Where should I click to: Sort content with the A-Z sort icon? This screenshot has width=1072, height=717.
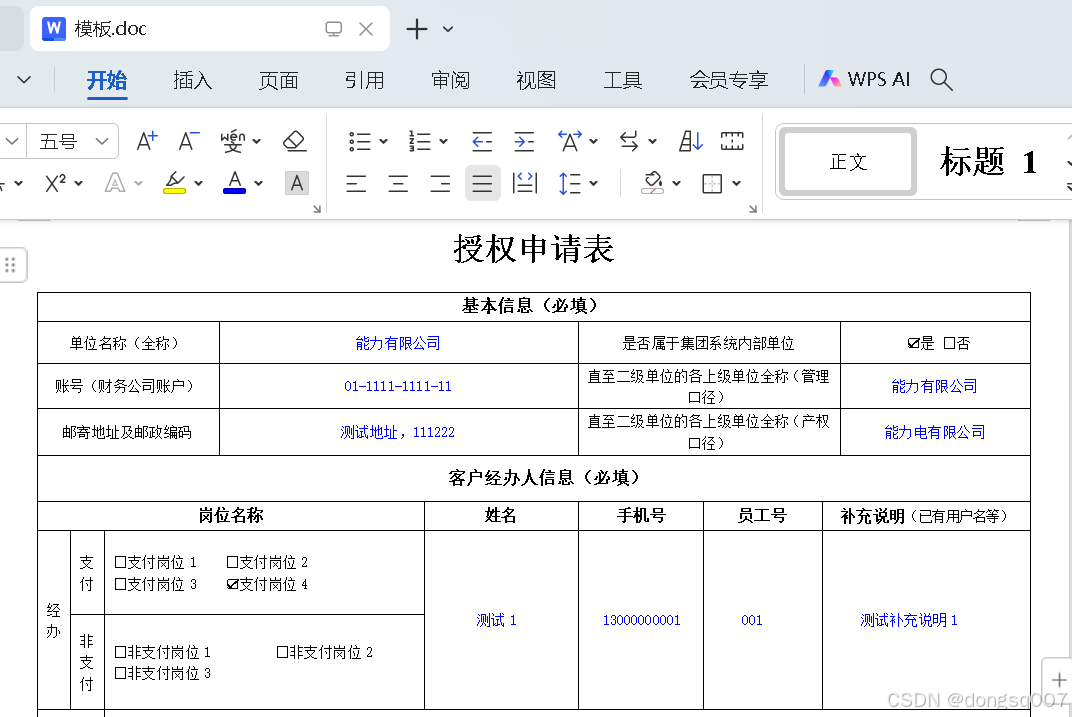coord(691,141)
